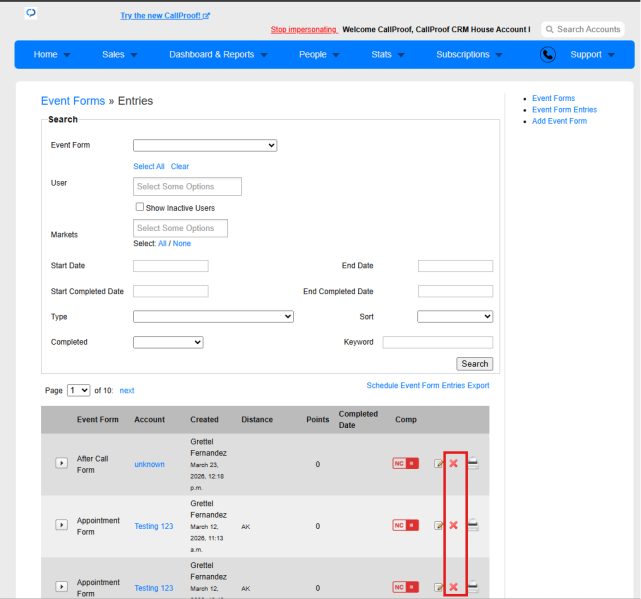The height and width of the screenshot is (599, 641).
Task: Expand the After Call Form row
Action: coord(61,463)
